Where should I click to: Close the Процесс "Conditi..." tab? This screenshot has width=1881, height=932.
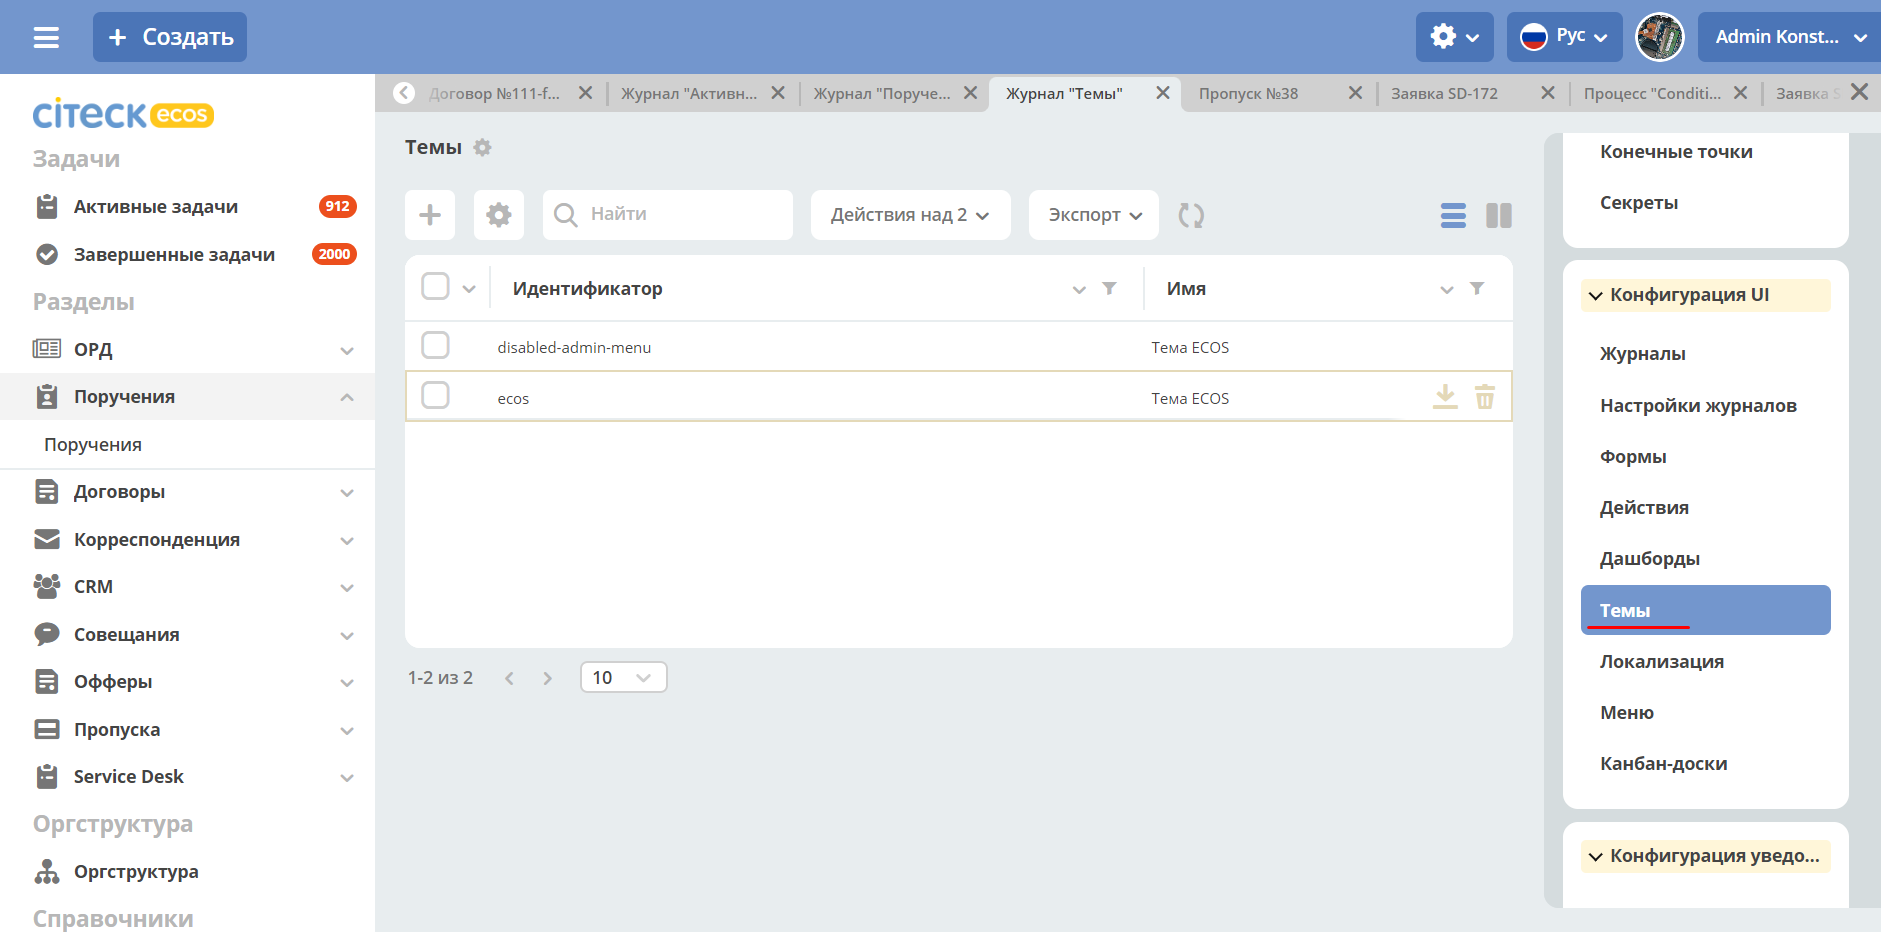(x=1740, y=93)
